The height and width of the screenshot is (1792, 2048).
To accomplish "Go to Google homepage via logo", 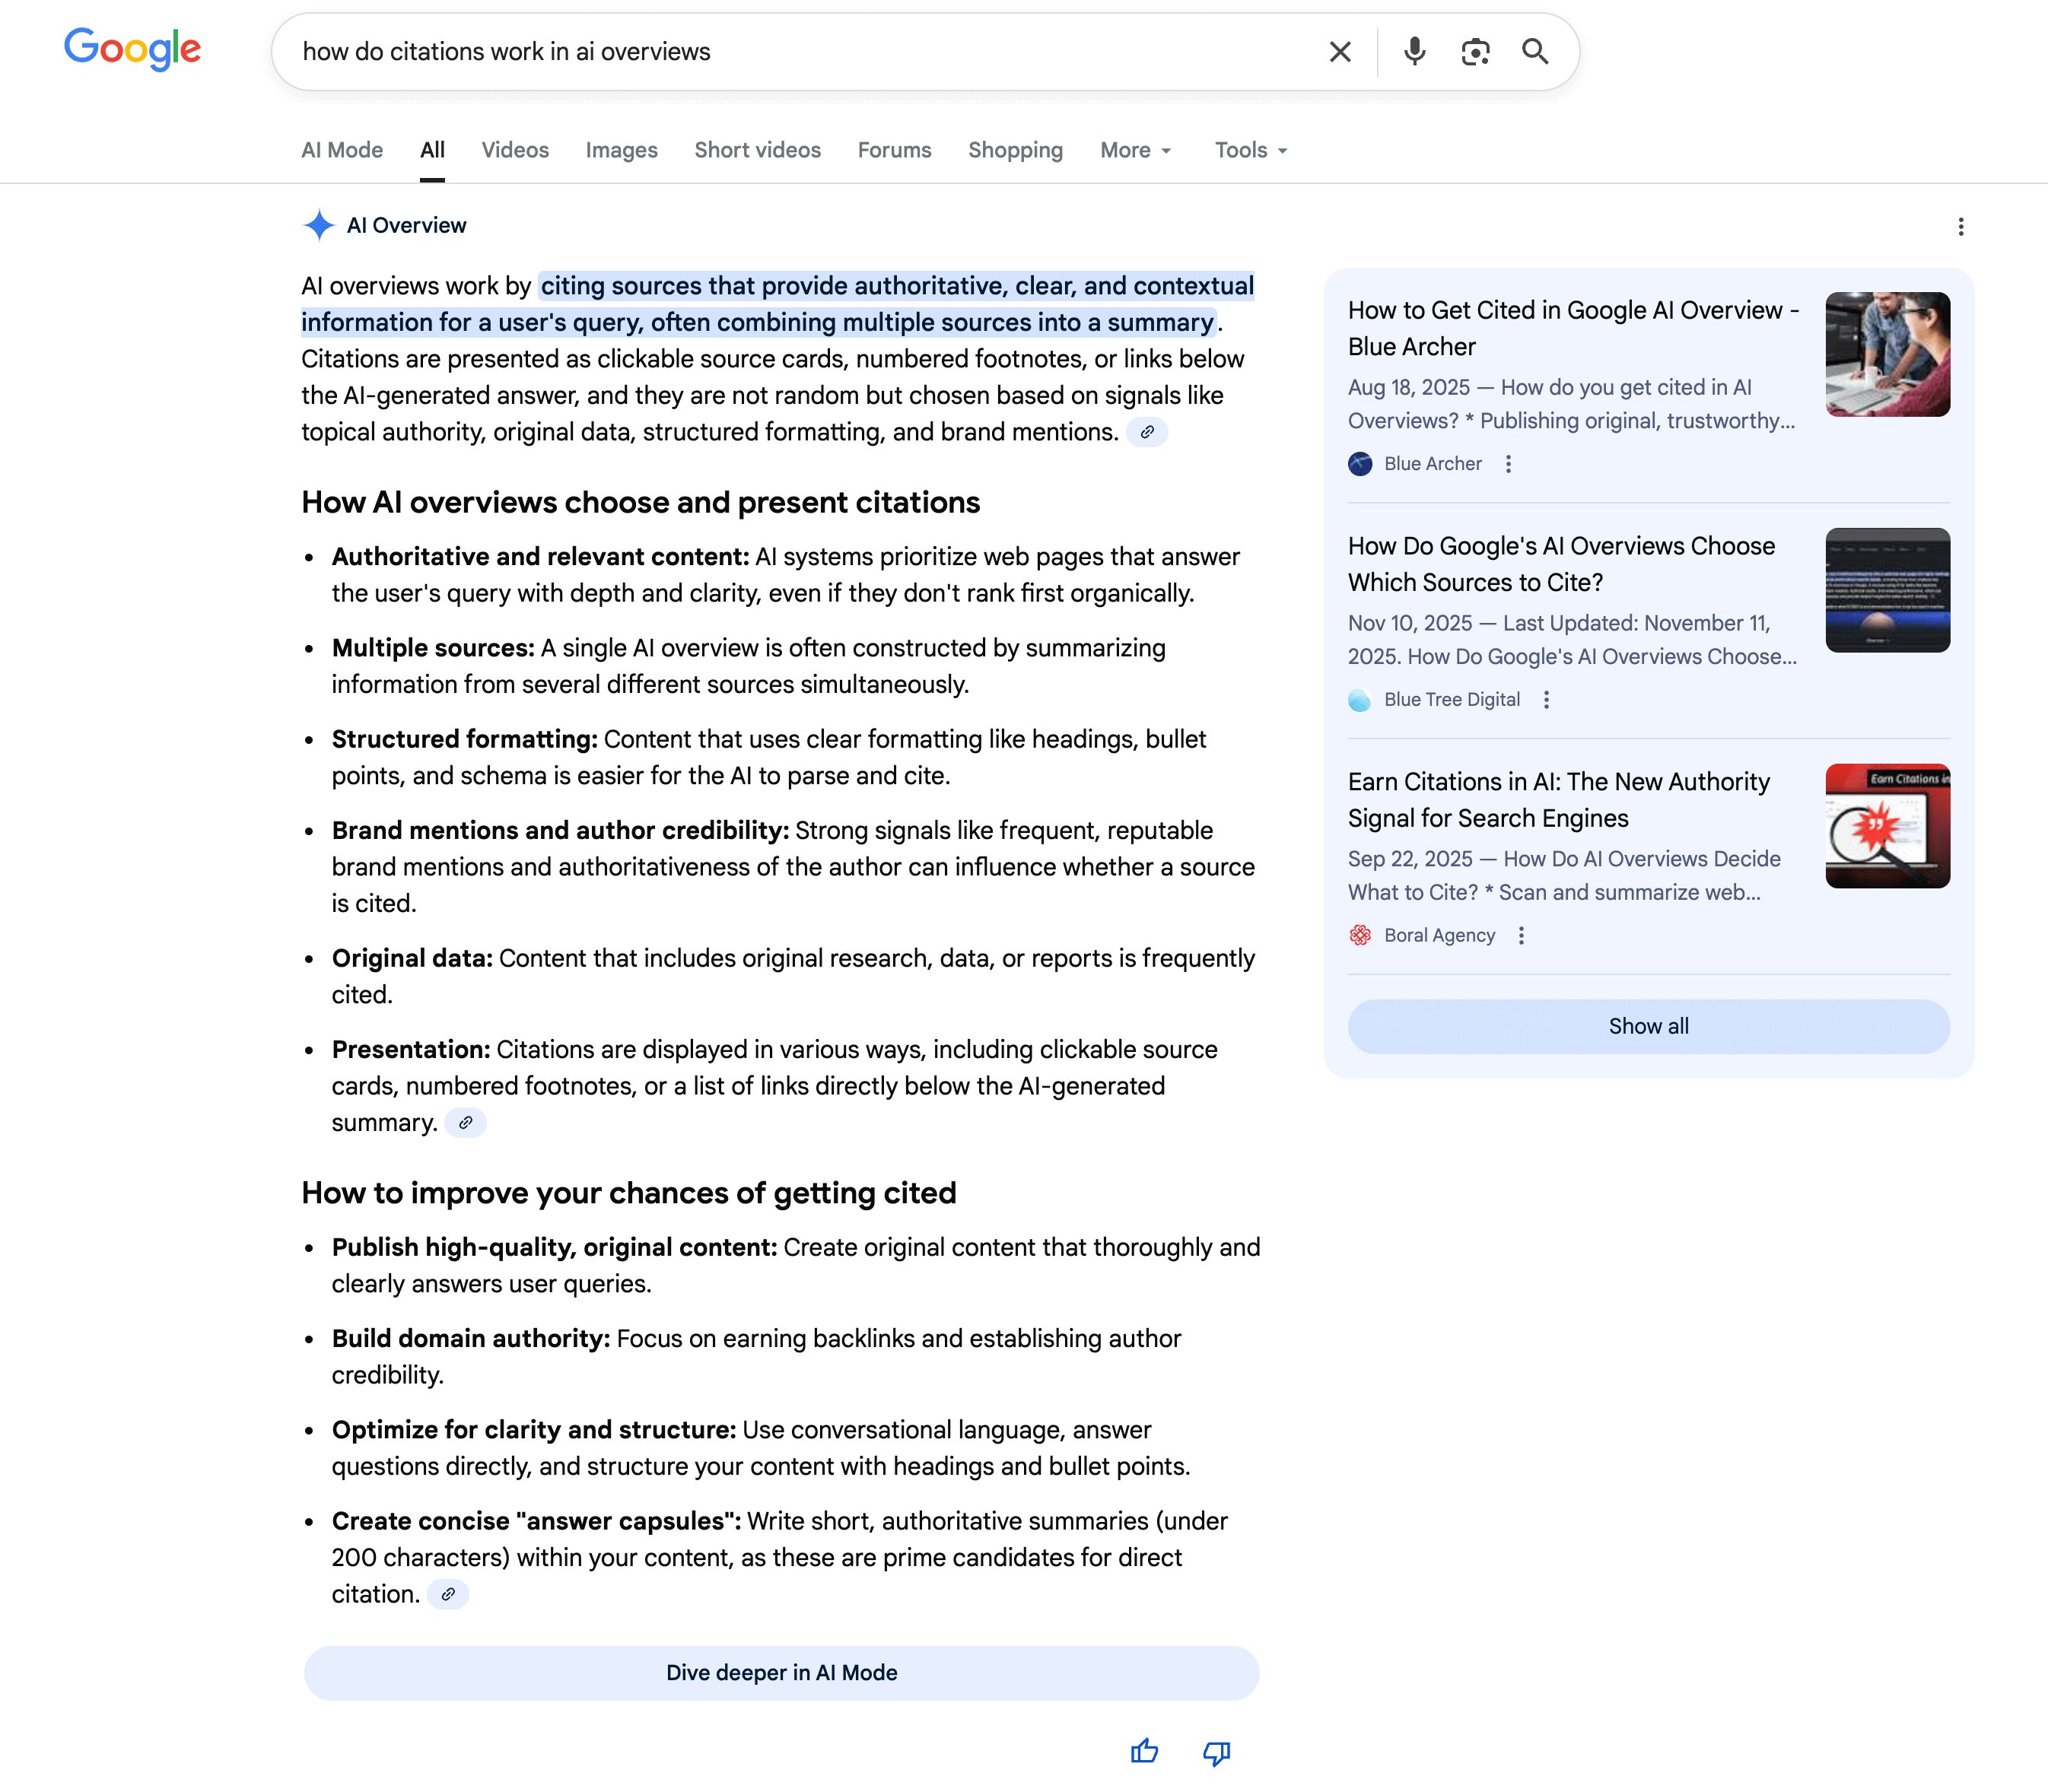I will [133, 50].
